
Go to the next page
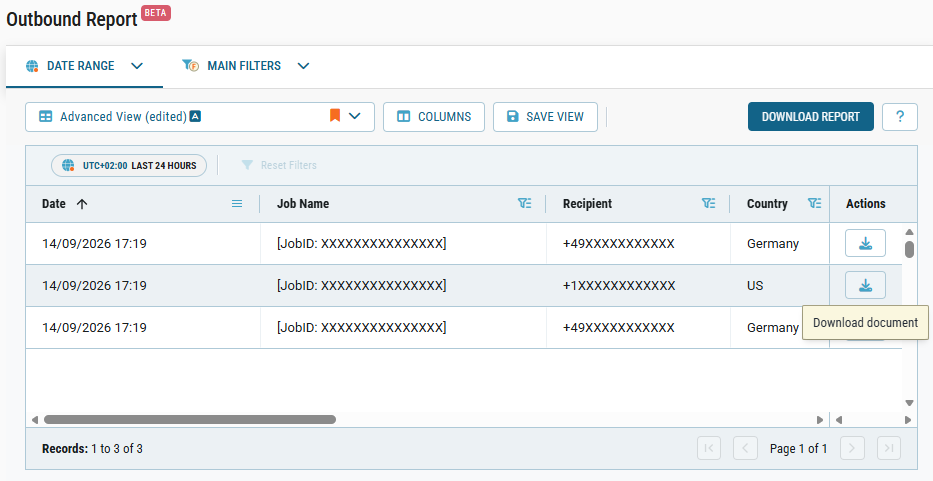click(x=852, y=448)
